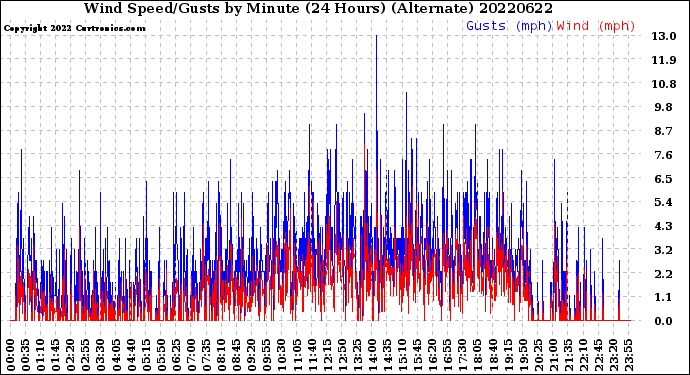The image size is (690, 375).
Task: Click the 23:55 time axis label
Action: [629, 355]
